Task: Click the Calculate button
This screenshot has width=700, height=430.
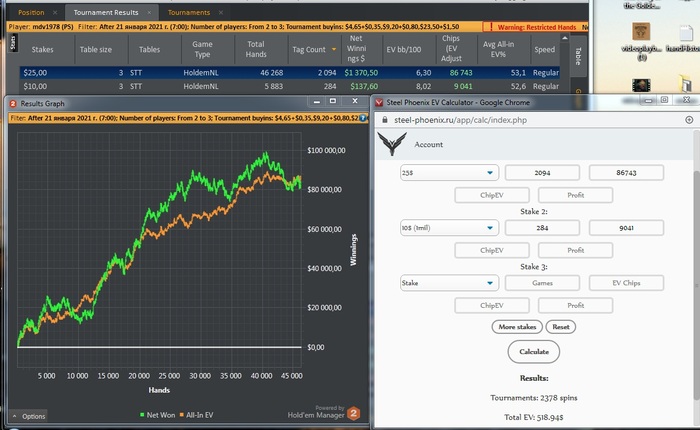Action: click(533, 352)
